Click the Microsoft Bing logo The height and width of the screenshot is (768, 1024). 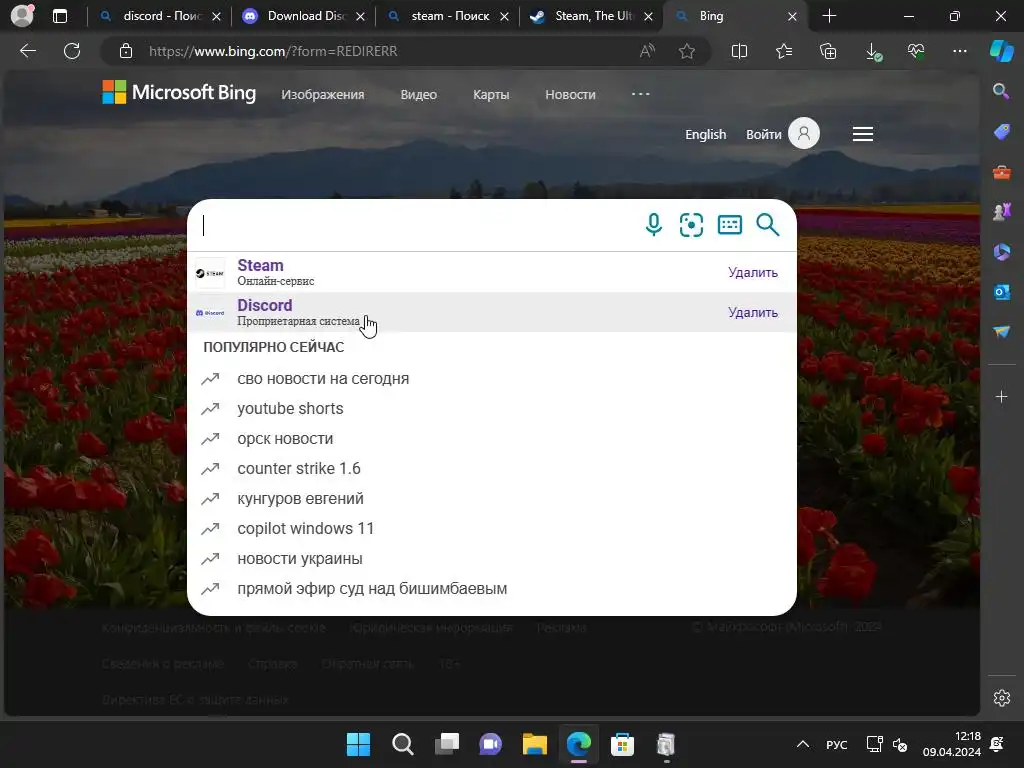(x=179, y=93)
